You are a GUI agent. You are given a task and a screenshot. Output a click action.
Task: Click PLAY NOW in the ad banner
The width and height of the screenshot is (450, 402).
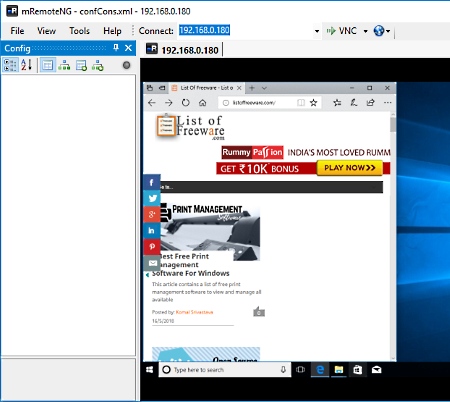[x=349, y=168]
